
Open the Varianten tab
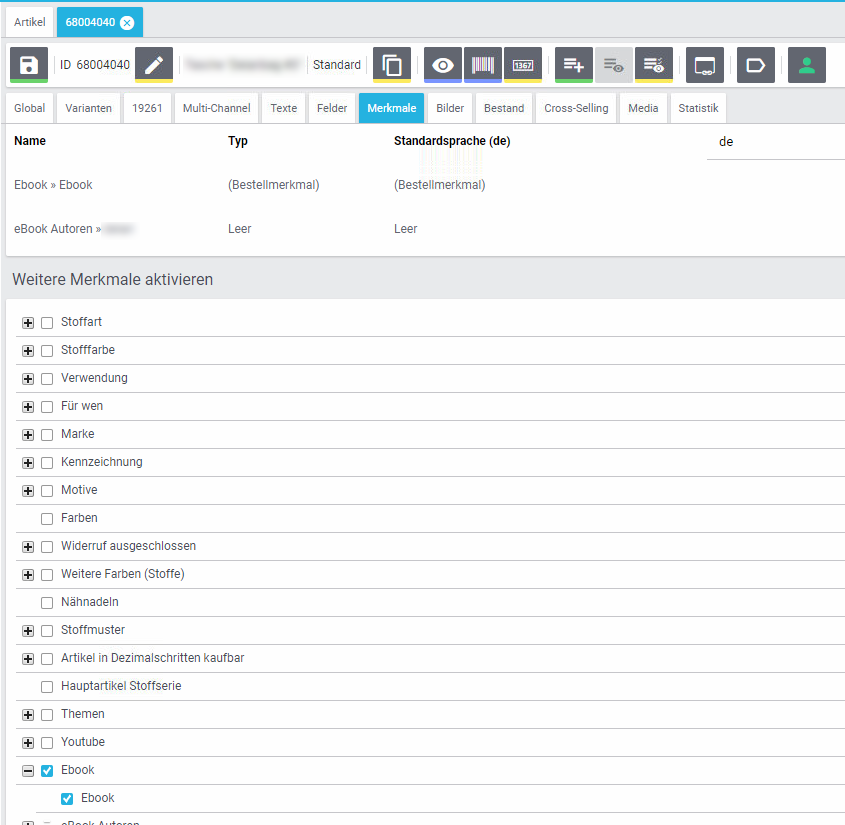pos(89,108)
